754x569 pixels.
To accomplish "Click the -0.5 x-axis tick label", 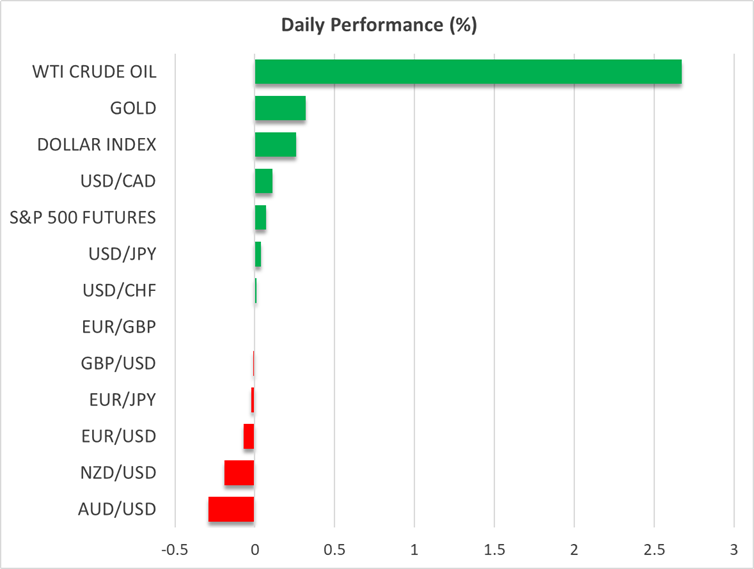I will (174, 551).
